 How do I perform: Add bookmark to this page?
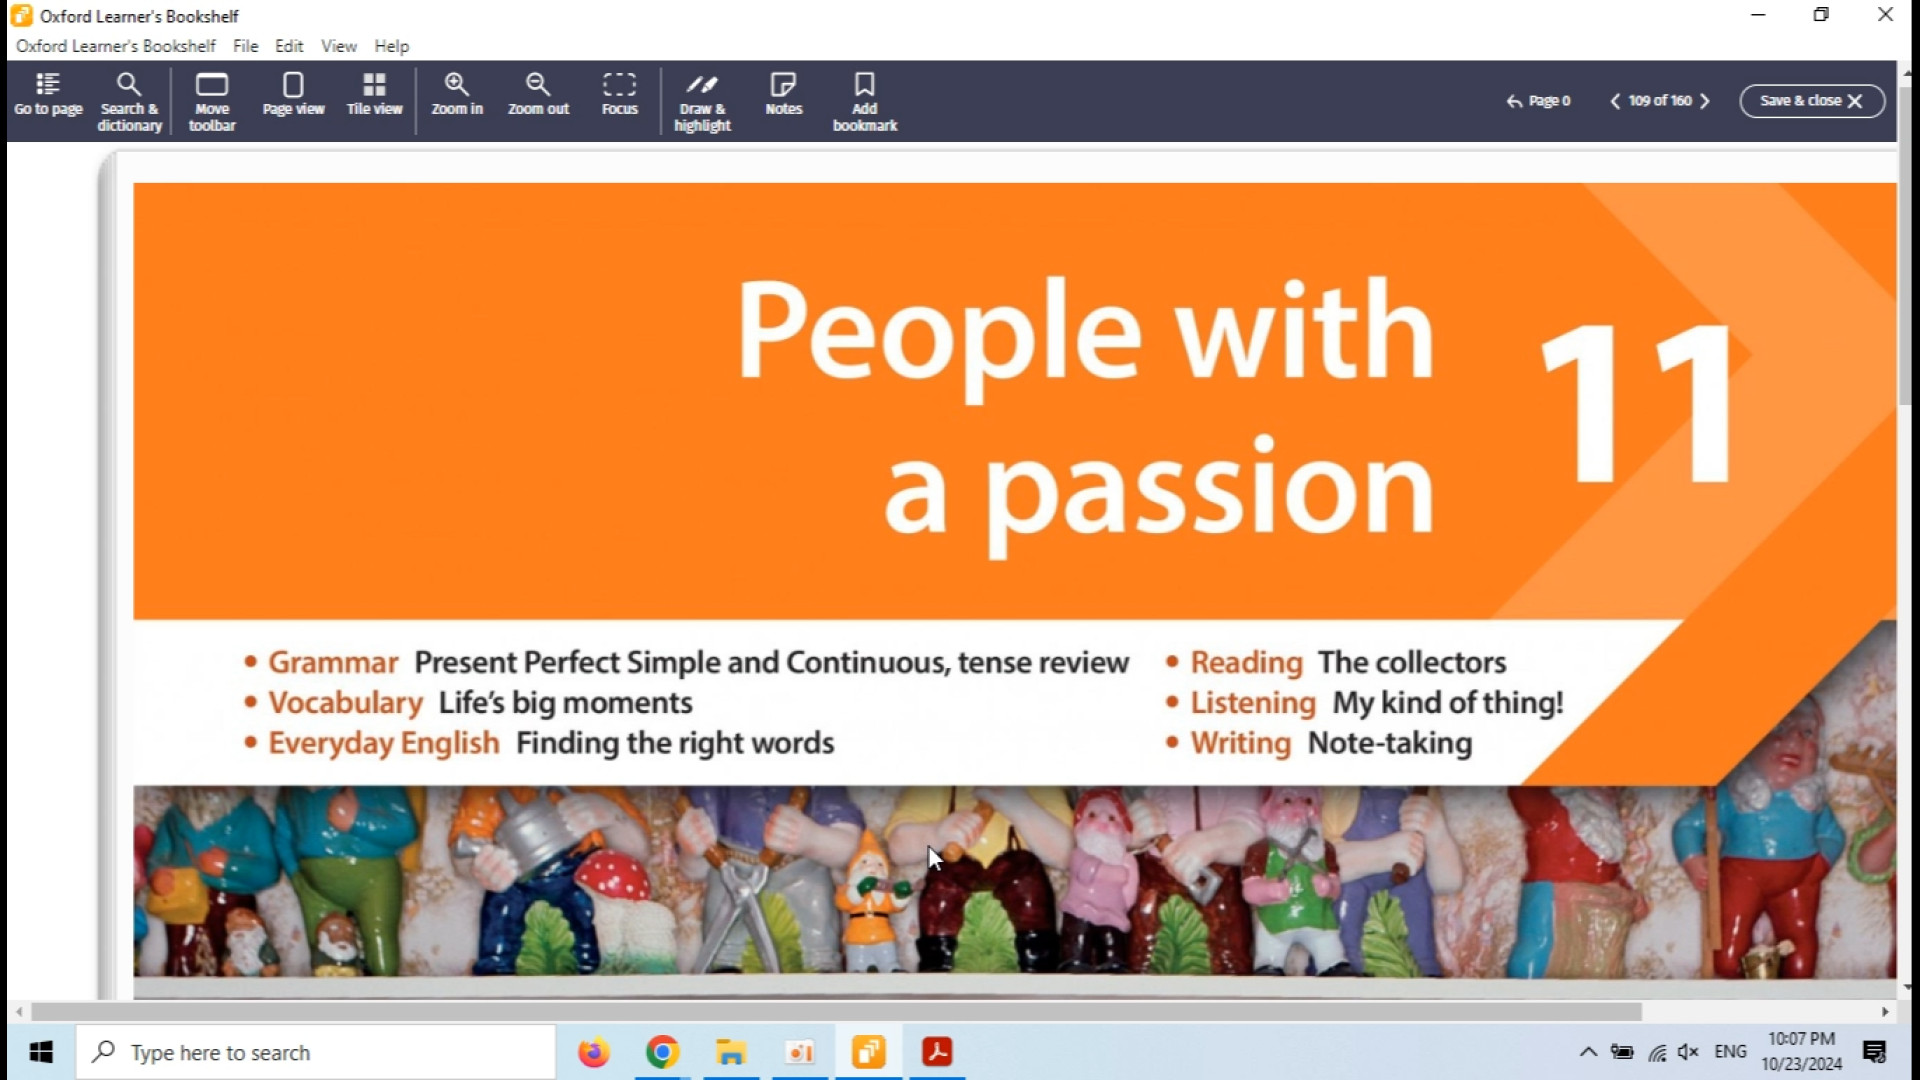[x=865, y=101]
